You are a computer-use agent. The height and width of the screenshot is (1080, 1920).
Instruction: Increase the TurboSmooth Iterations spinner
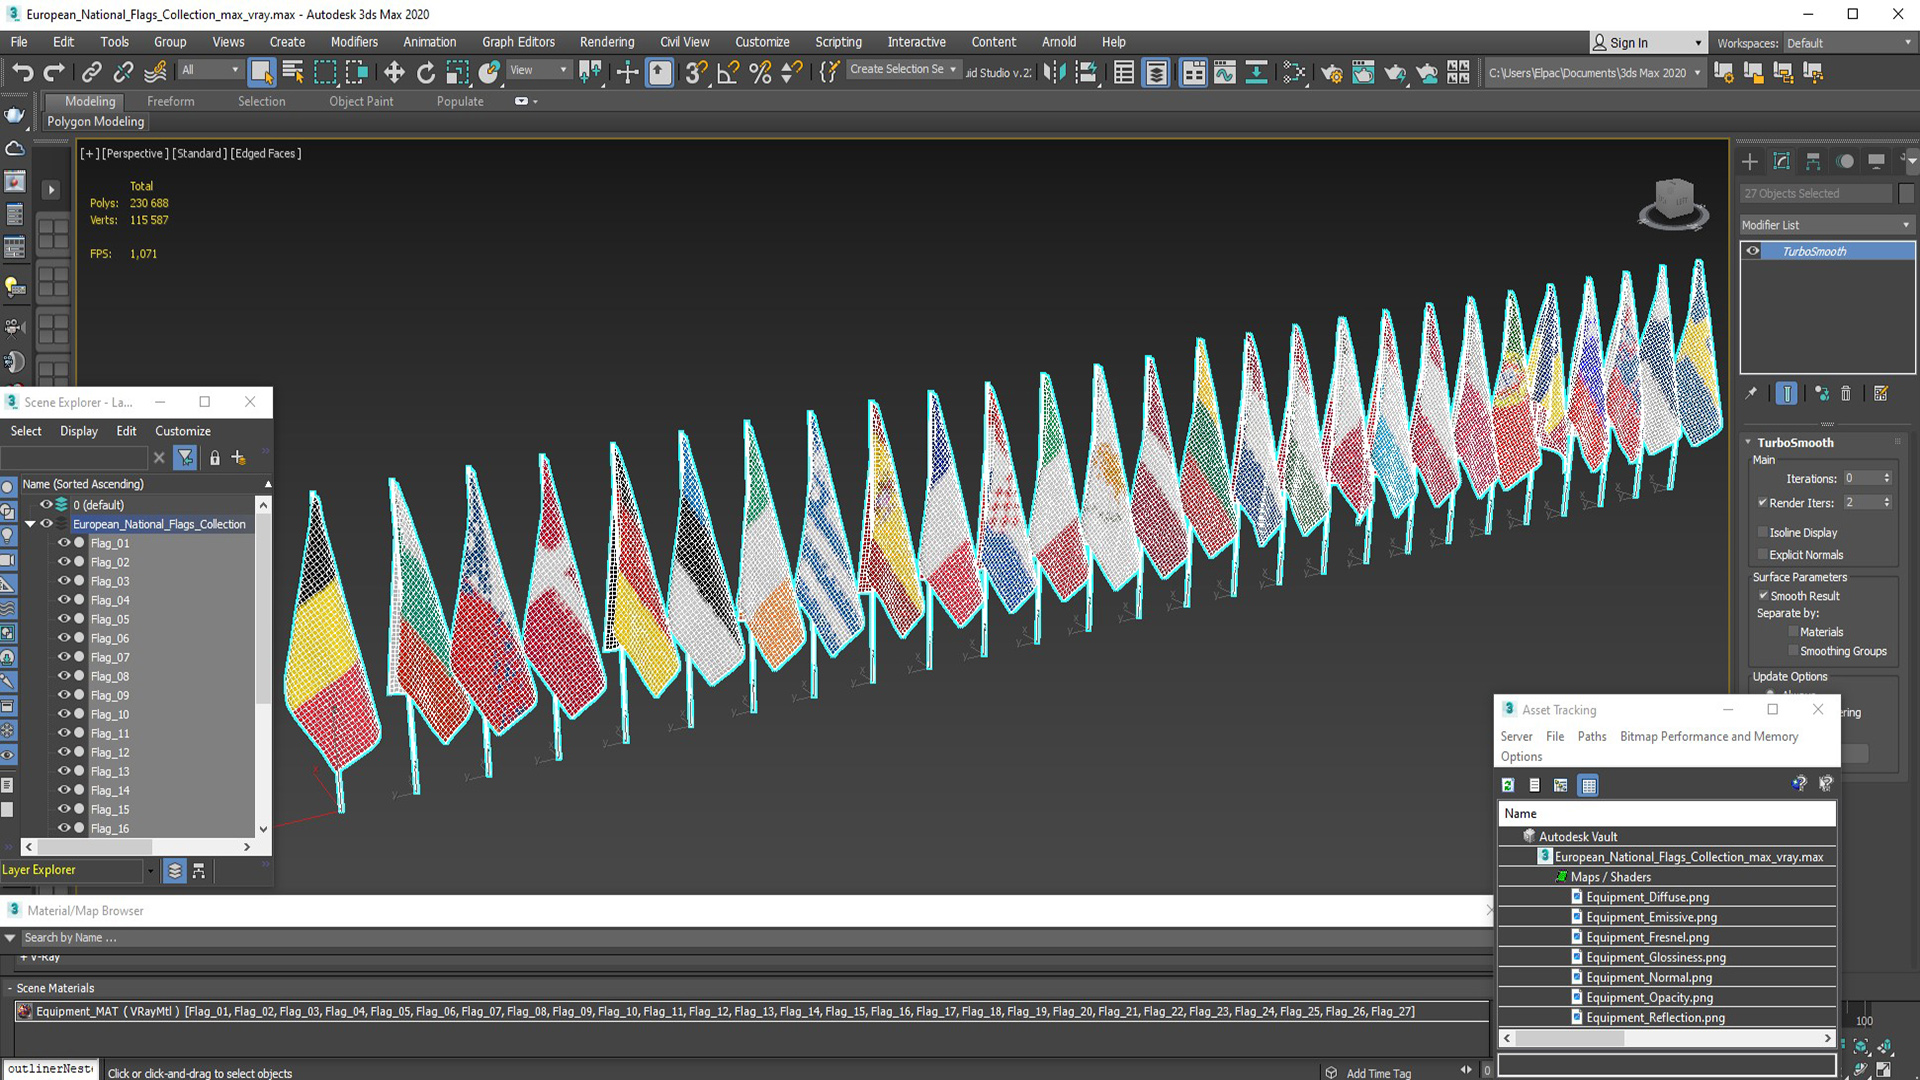pyautogui.click(x=1887, y=475)
